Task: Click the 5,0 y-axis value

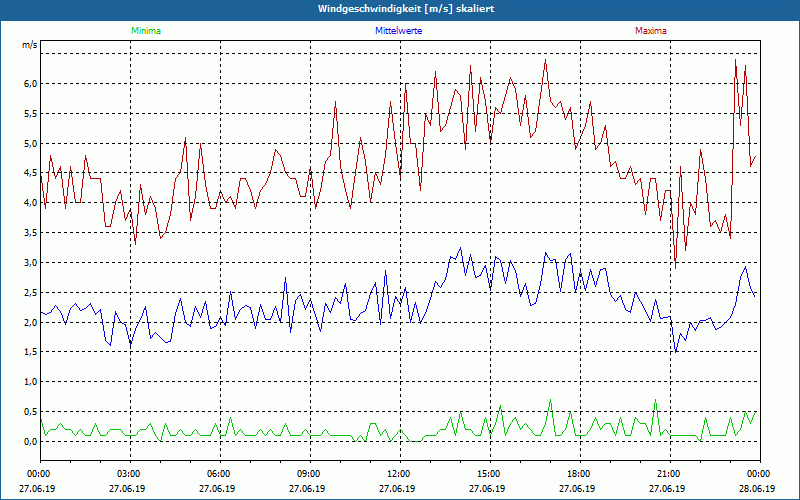Action: pyautogui.click(x=31, y=143)
